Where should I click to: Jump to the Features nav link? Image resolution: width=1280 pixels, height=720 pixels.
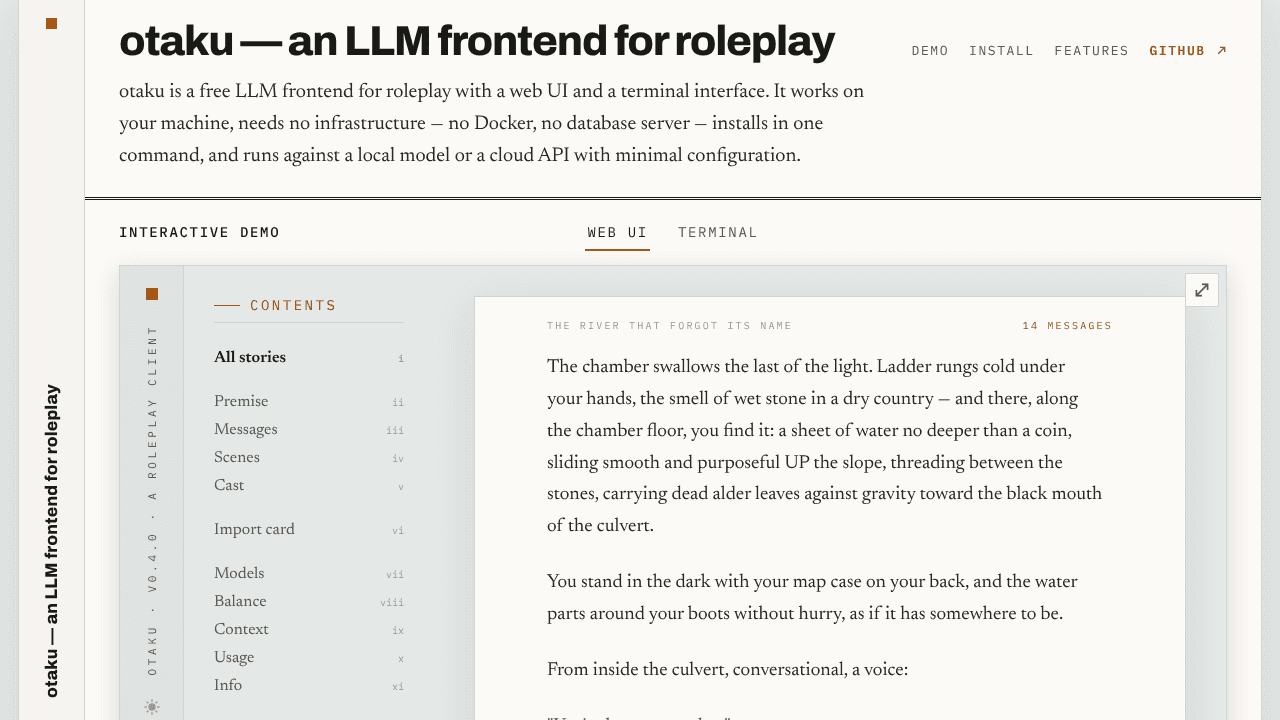click(1091, 51)
